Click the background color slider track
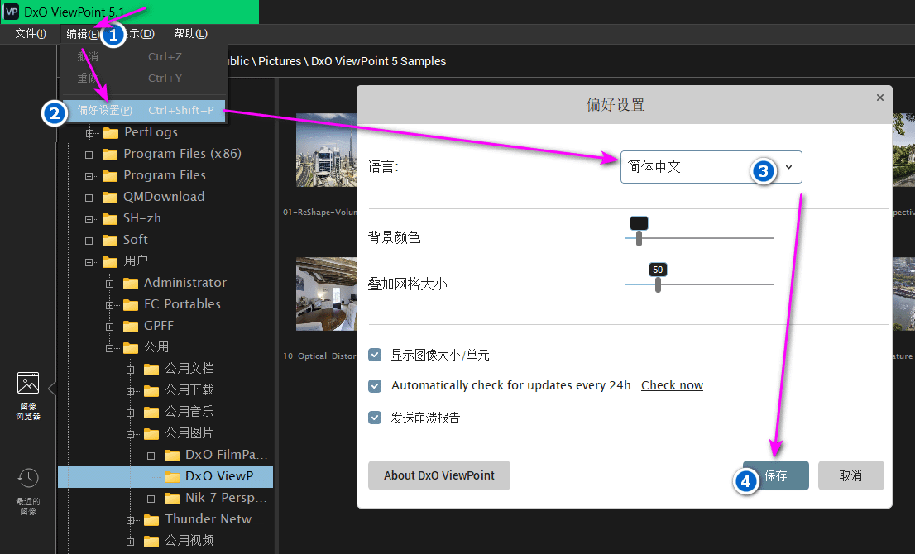This screenshot has height=554, width=915. click(699, 238)
